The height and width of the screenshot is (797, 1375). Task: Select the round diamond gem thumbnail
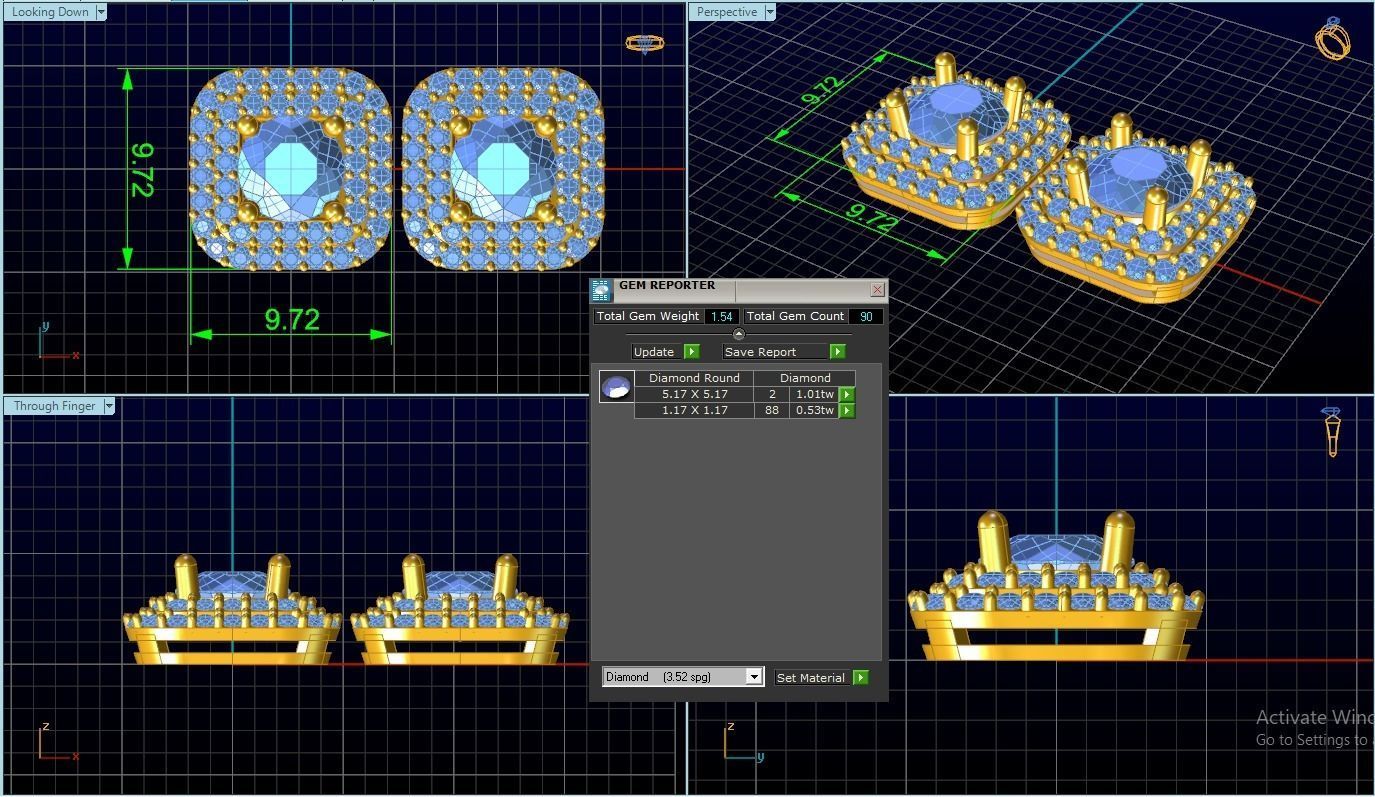[x=616, y=386]
